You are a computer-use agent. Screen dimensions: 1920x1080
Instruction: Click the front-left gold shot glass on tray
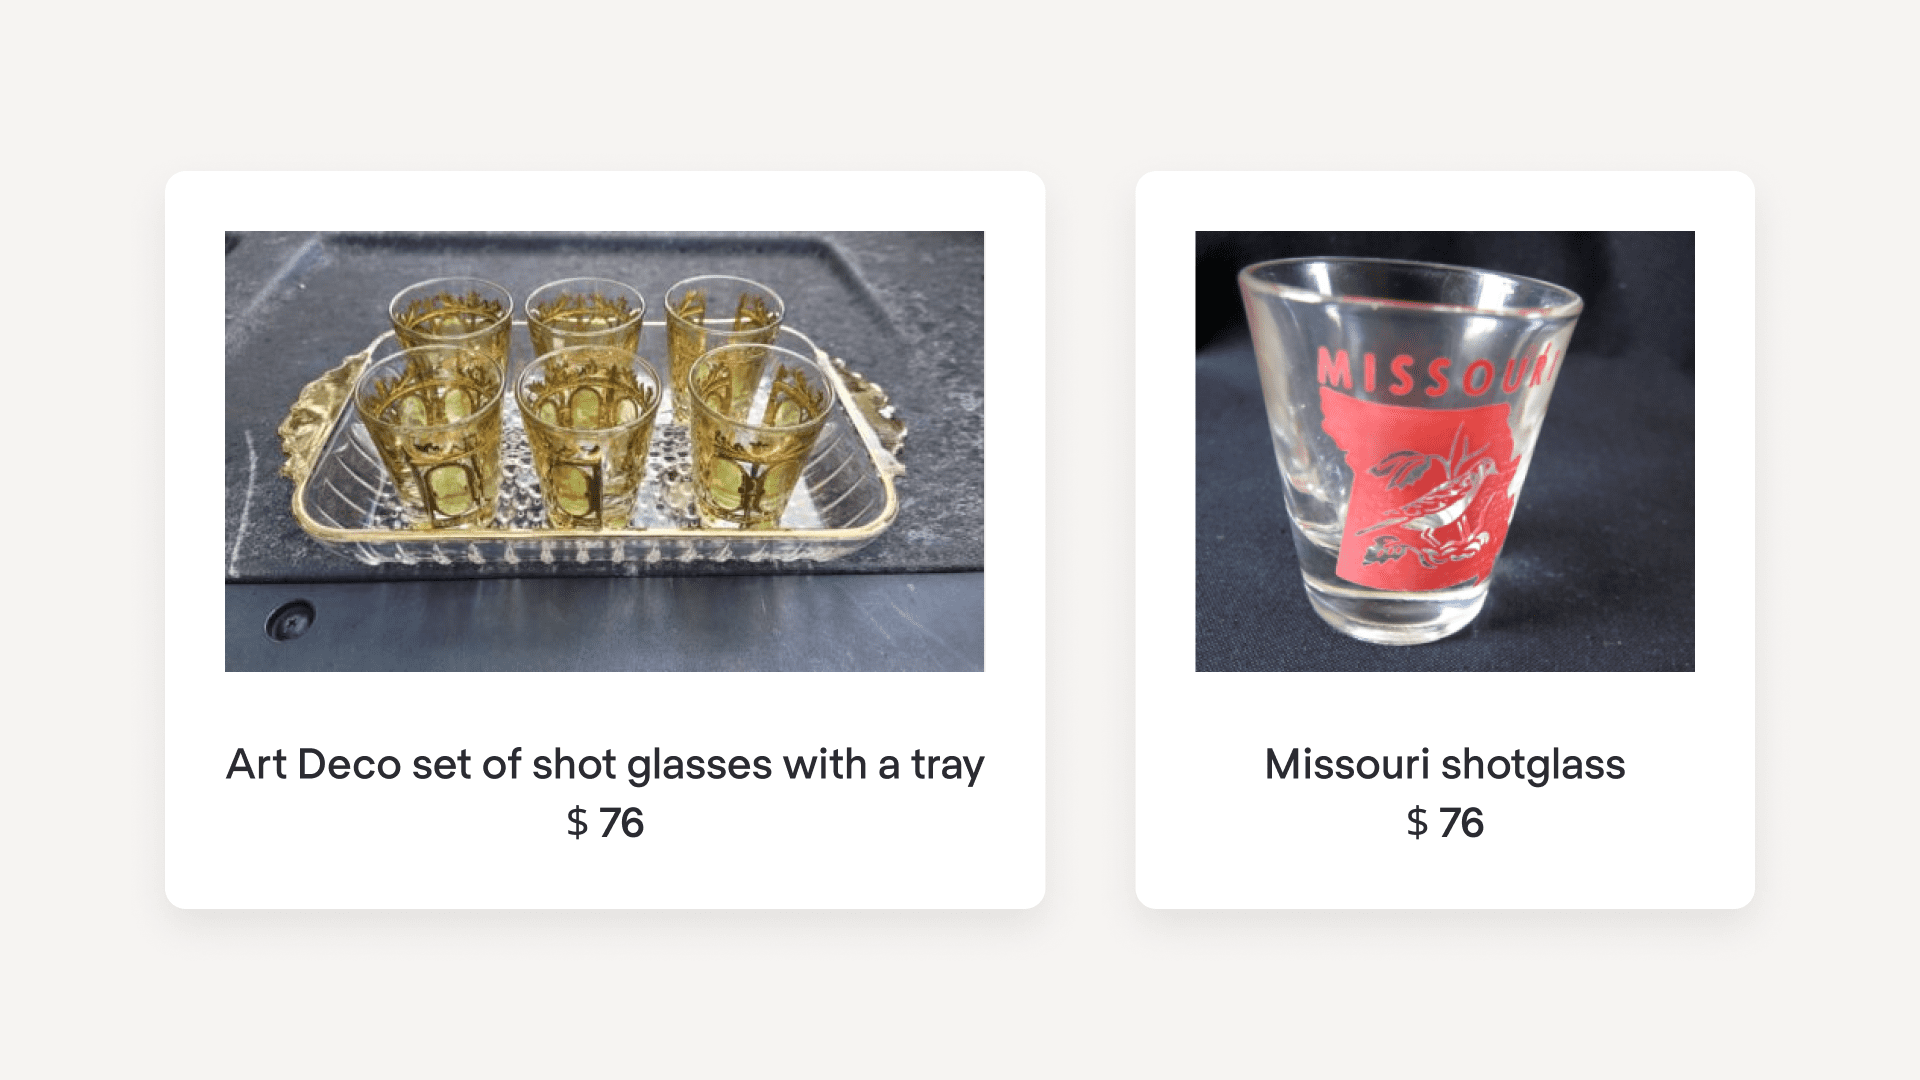click(x=431, y=440)
